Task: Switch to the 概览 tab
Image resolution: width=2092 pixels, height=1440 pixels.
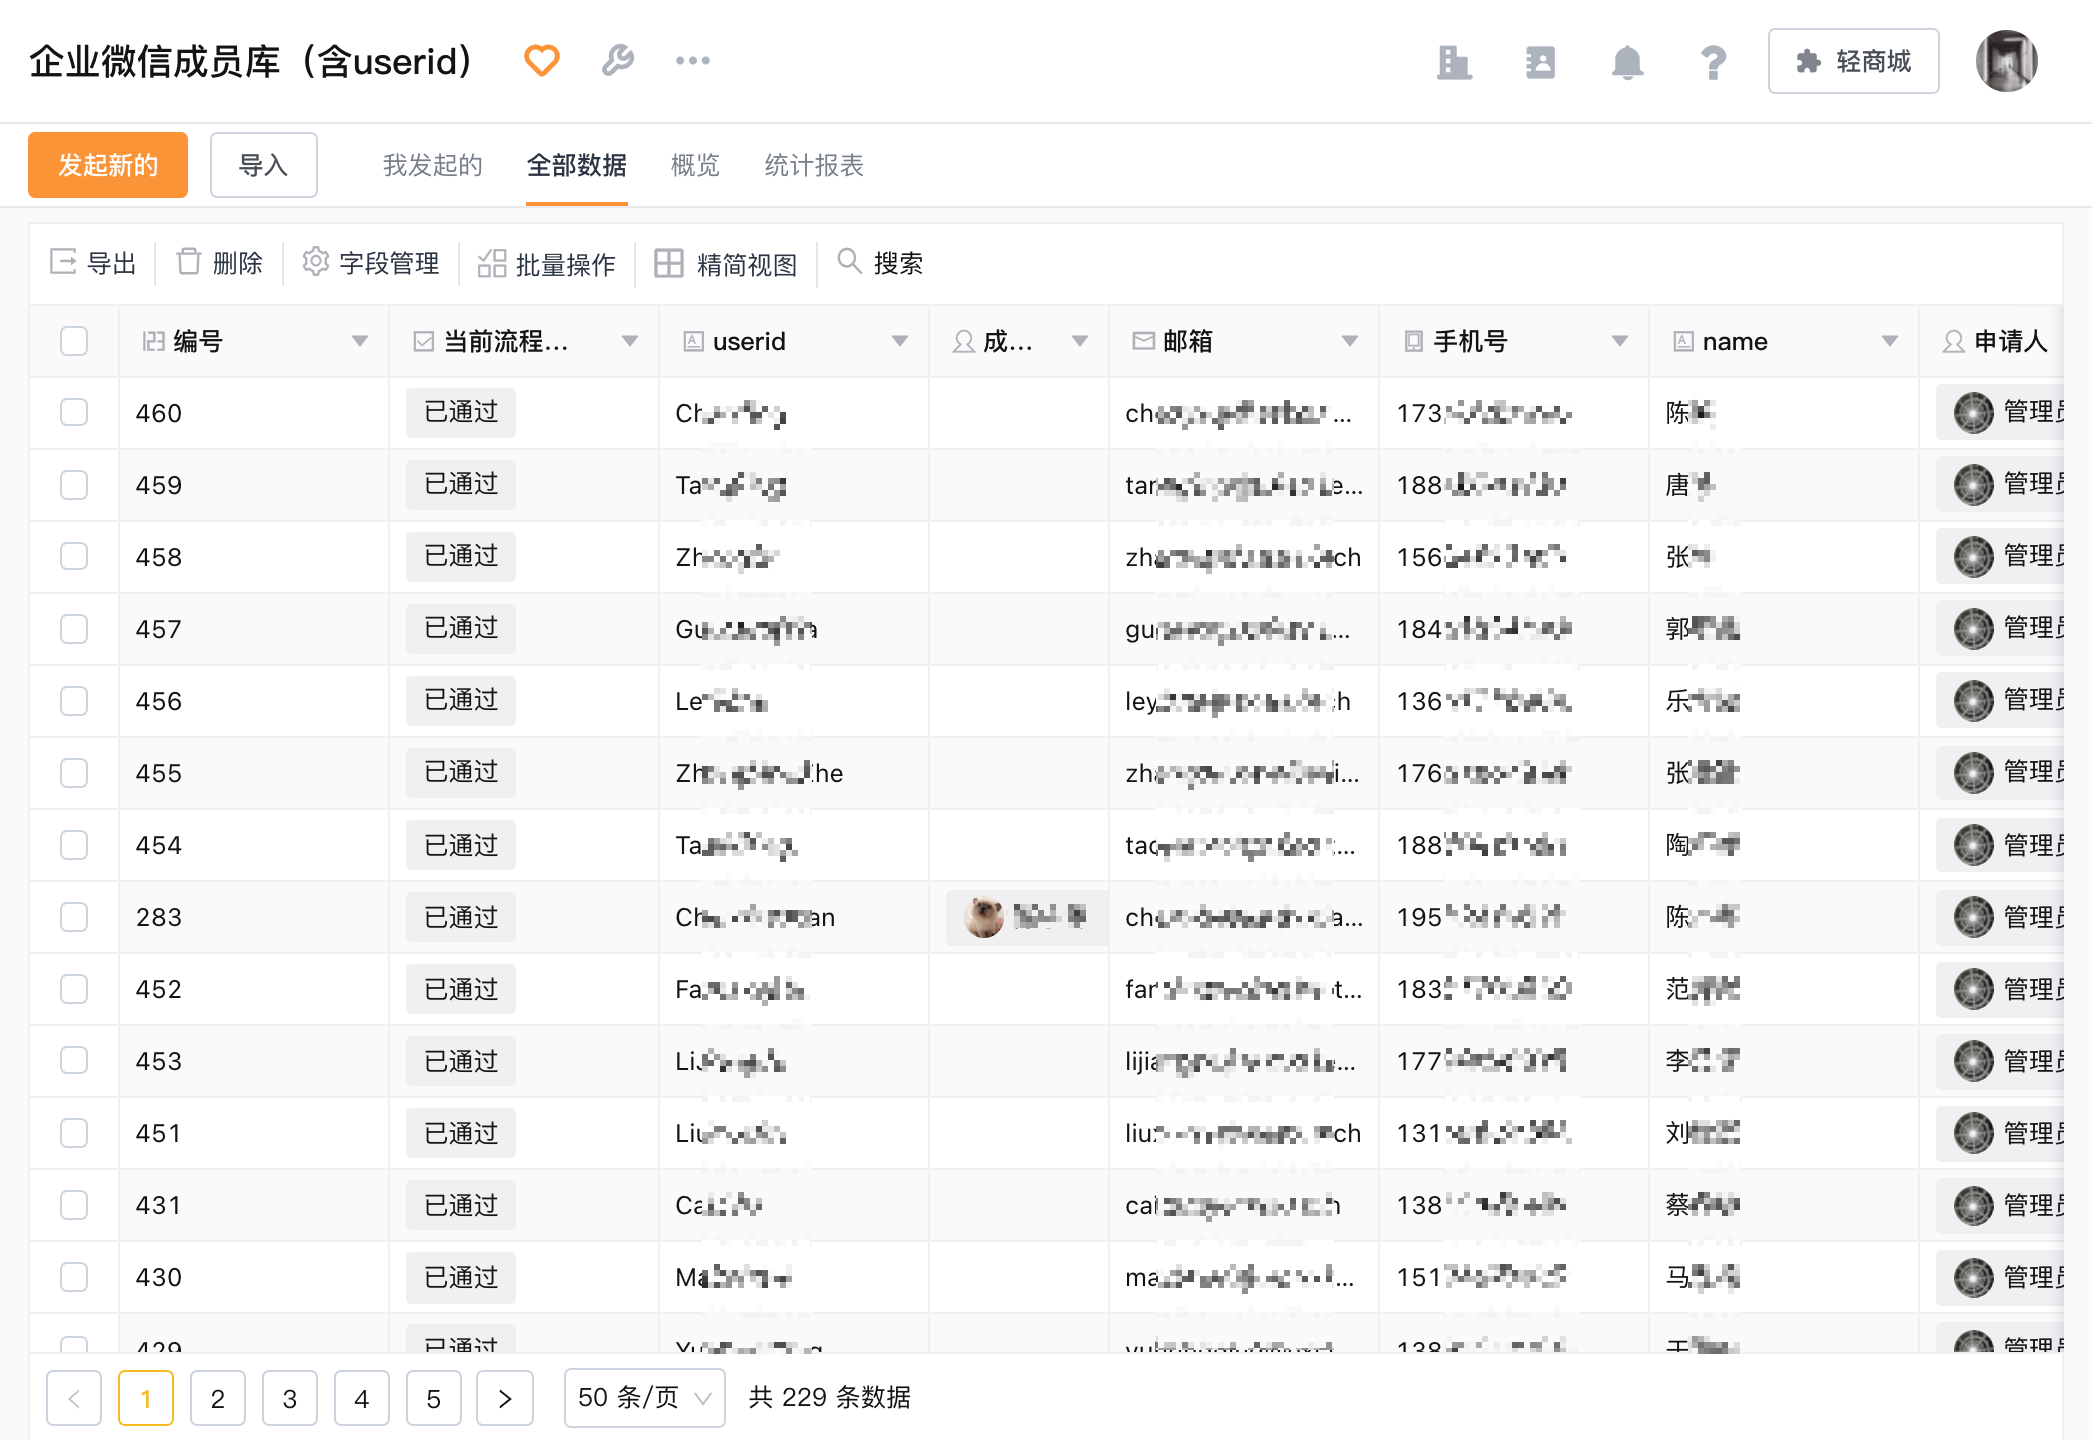Action: (695, 165)
